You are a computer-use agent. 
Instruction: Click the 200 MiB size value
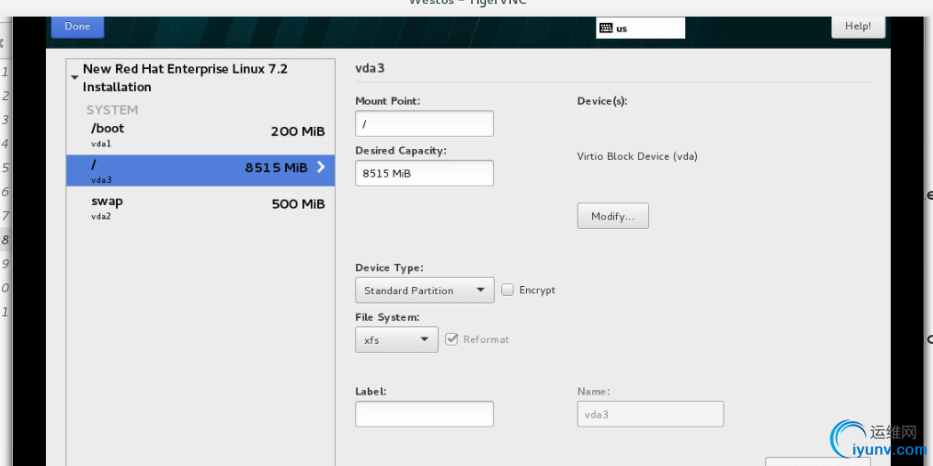tap(298, 132)
